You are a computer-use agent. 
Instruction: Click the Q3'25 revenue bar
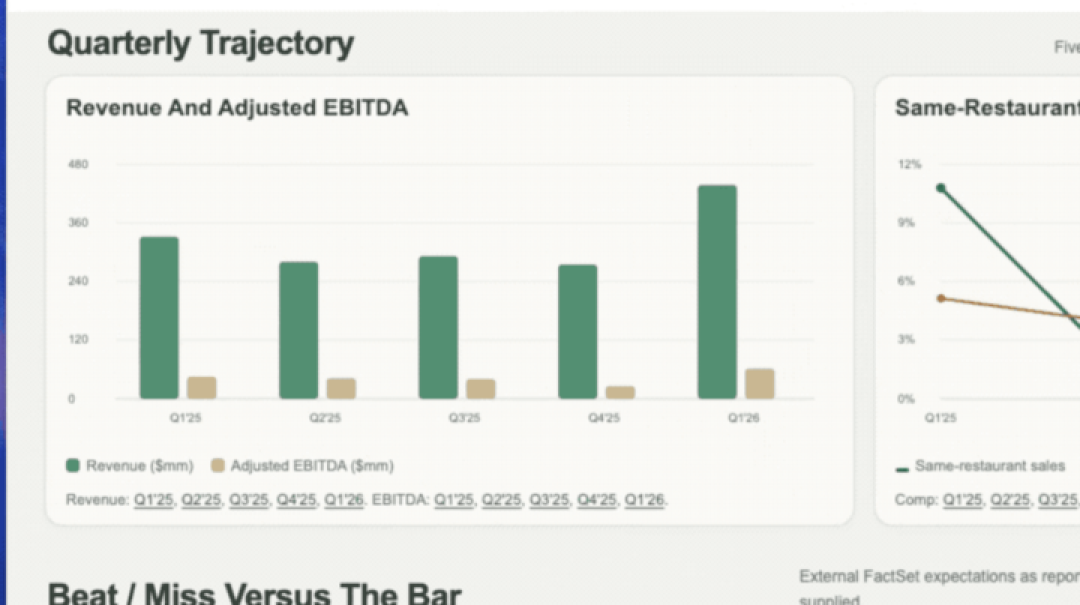pos(438,327)
